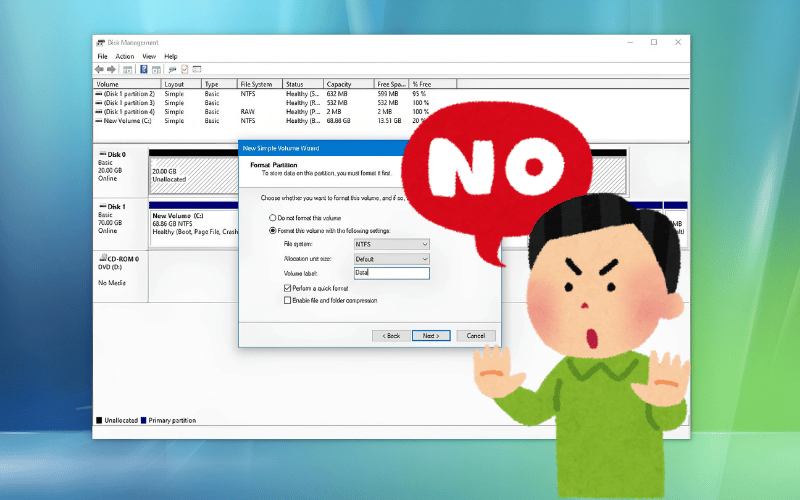
Task: Click the Forward arrow in the toolbar
Action: (111, 69)
